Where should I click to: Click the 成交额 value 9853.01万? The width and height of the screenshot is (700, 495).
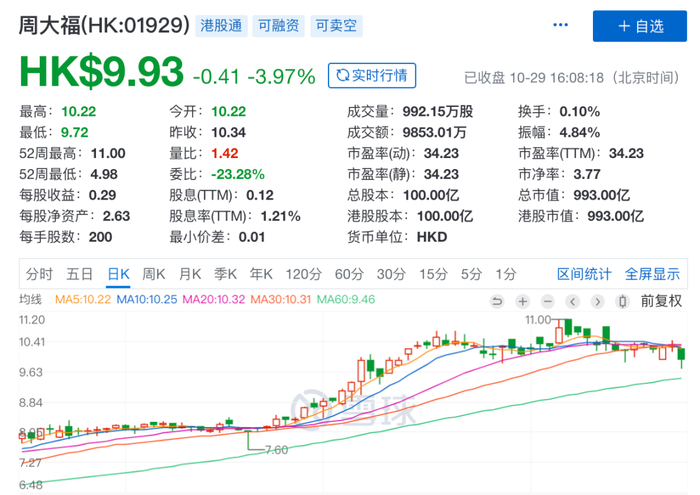pyautogui.click(x=434, y=132)
